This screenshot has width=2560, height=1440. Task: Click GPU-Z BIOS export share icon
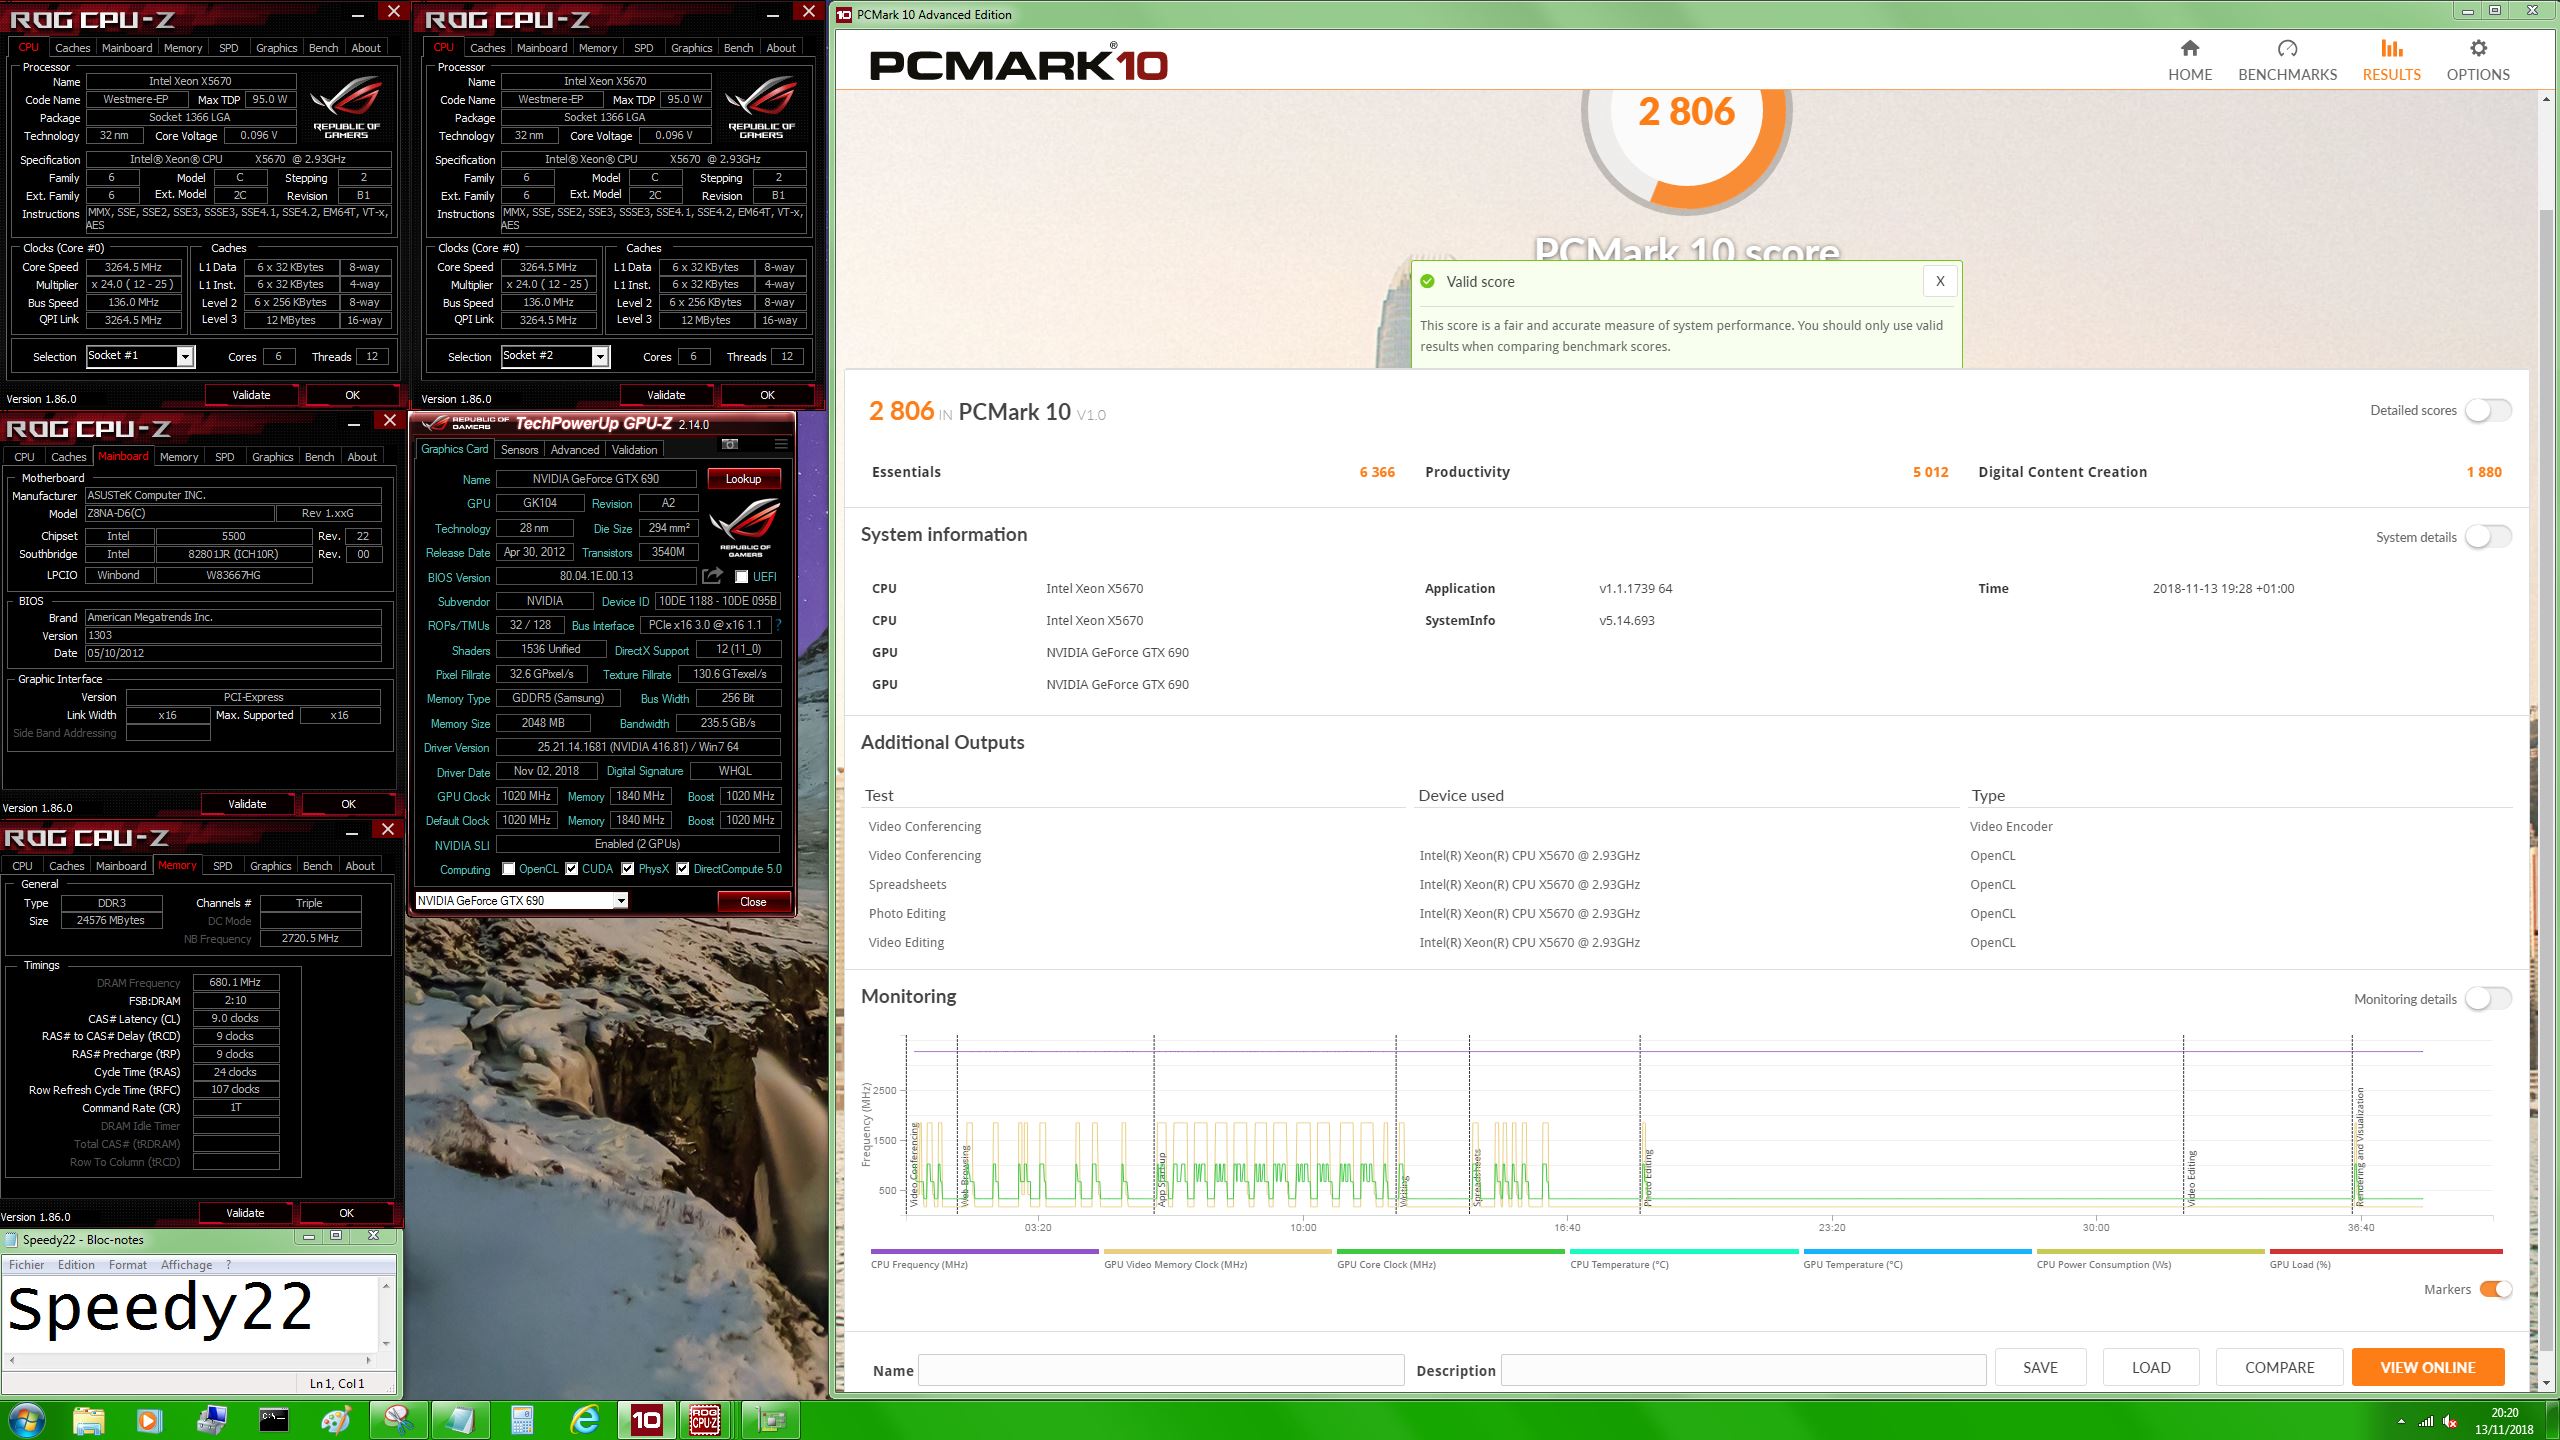pos(712,576)
